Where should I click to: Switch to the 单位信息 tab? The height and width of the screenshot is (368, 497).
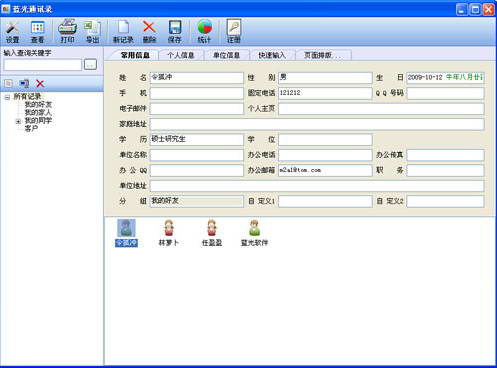coord(226,55)
